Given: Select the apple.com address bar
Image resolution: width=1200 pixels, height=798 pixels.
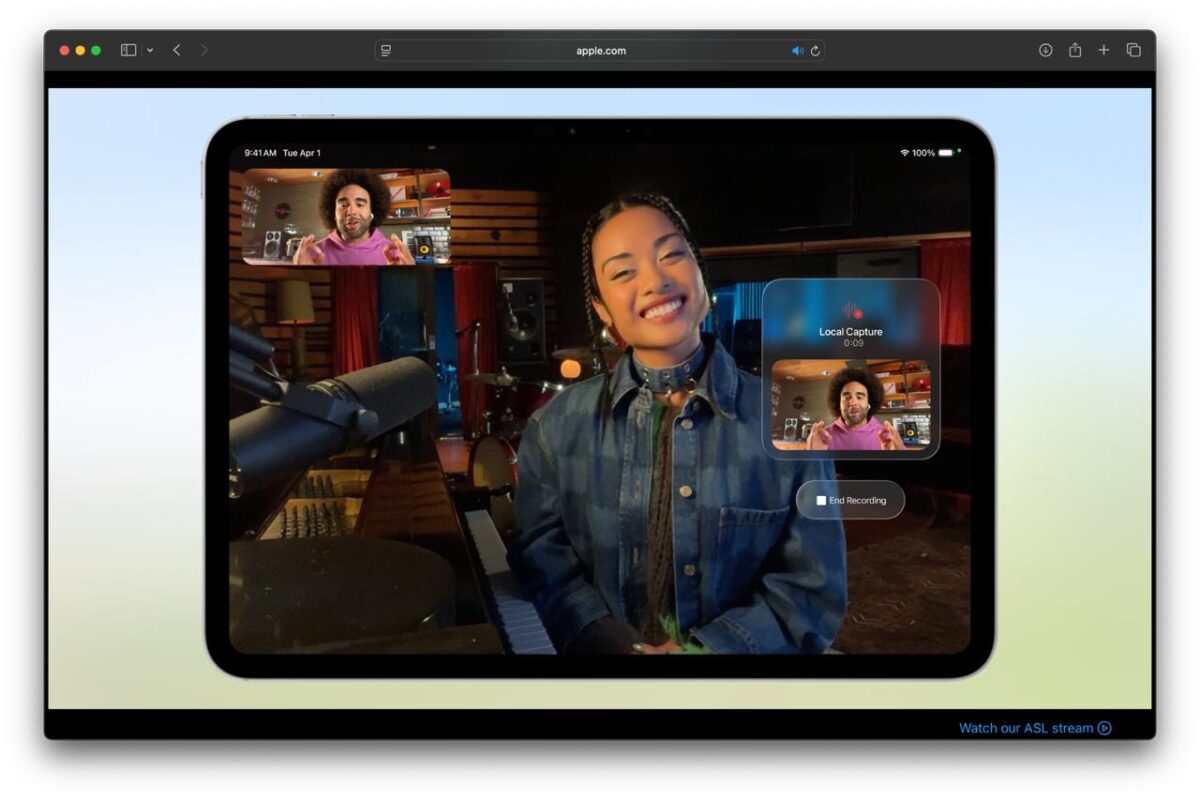Looking at the screenshot, I should pyautogui.click(x=600, y=49).
